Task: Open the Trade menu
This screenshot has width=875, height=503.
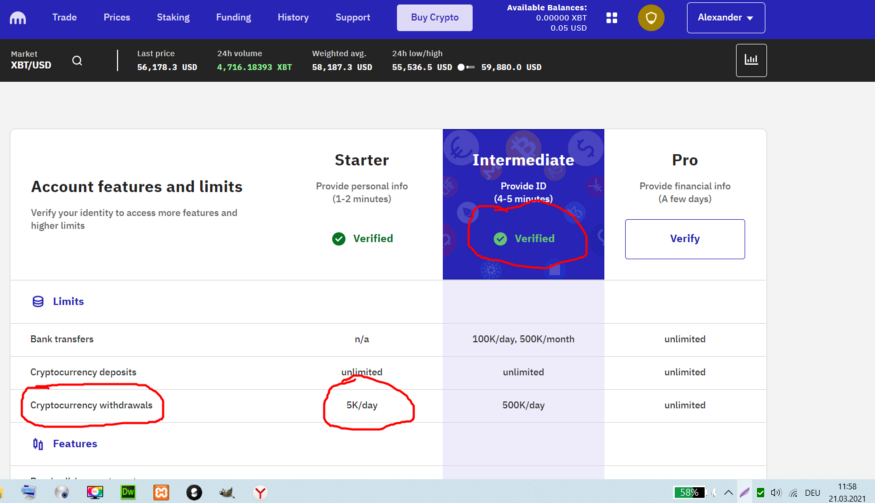Action: pos(64,17)
